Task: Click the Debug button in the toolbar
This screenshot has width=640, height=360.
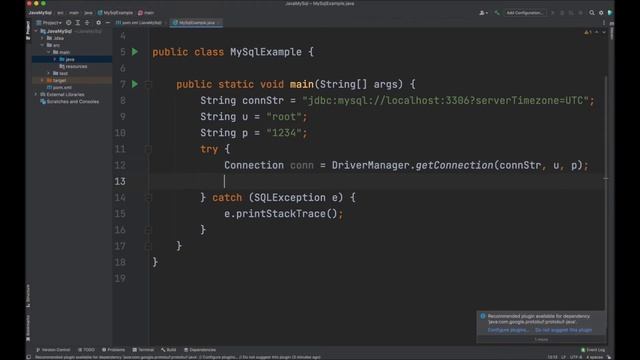Action: pyautogui.click(x=562, y=13)
